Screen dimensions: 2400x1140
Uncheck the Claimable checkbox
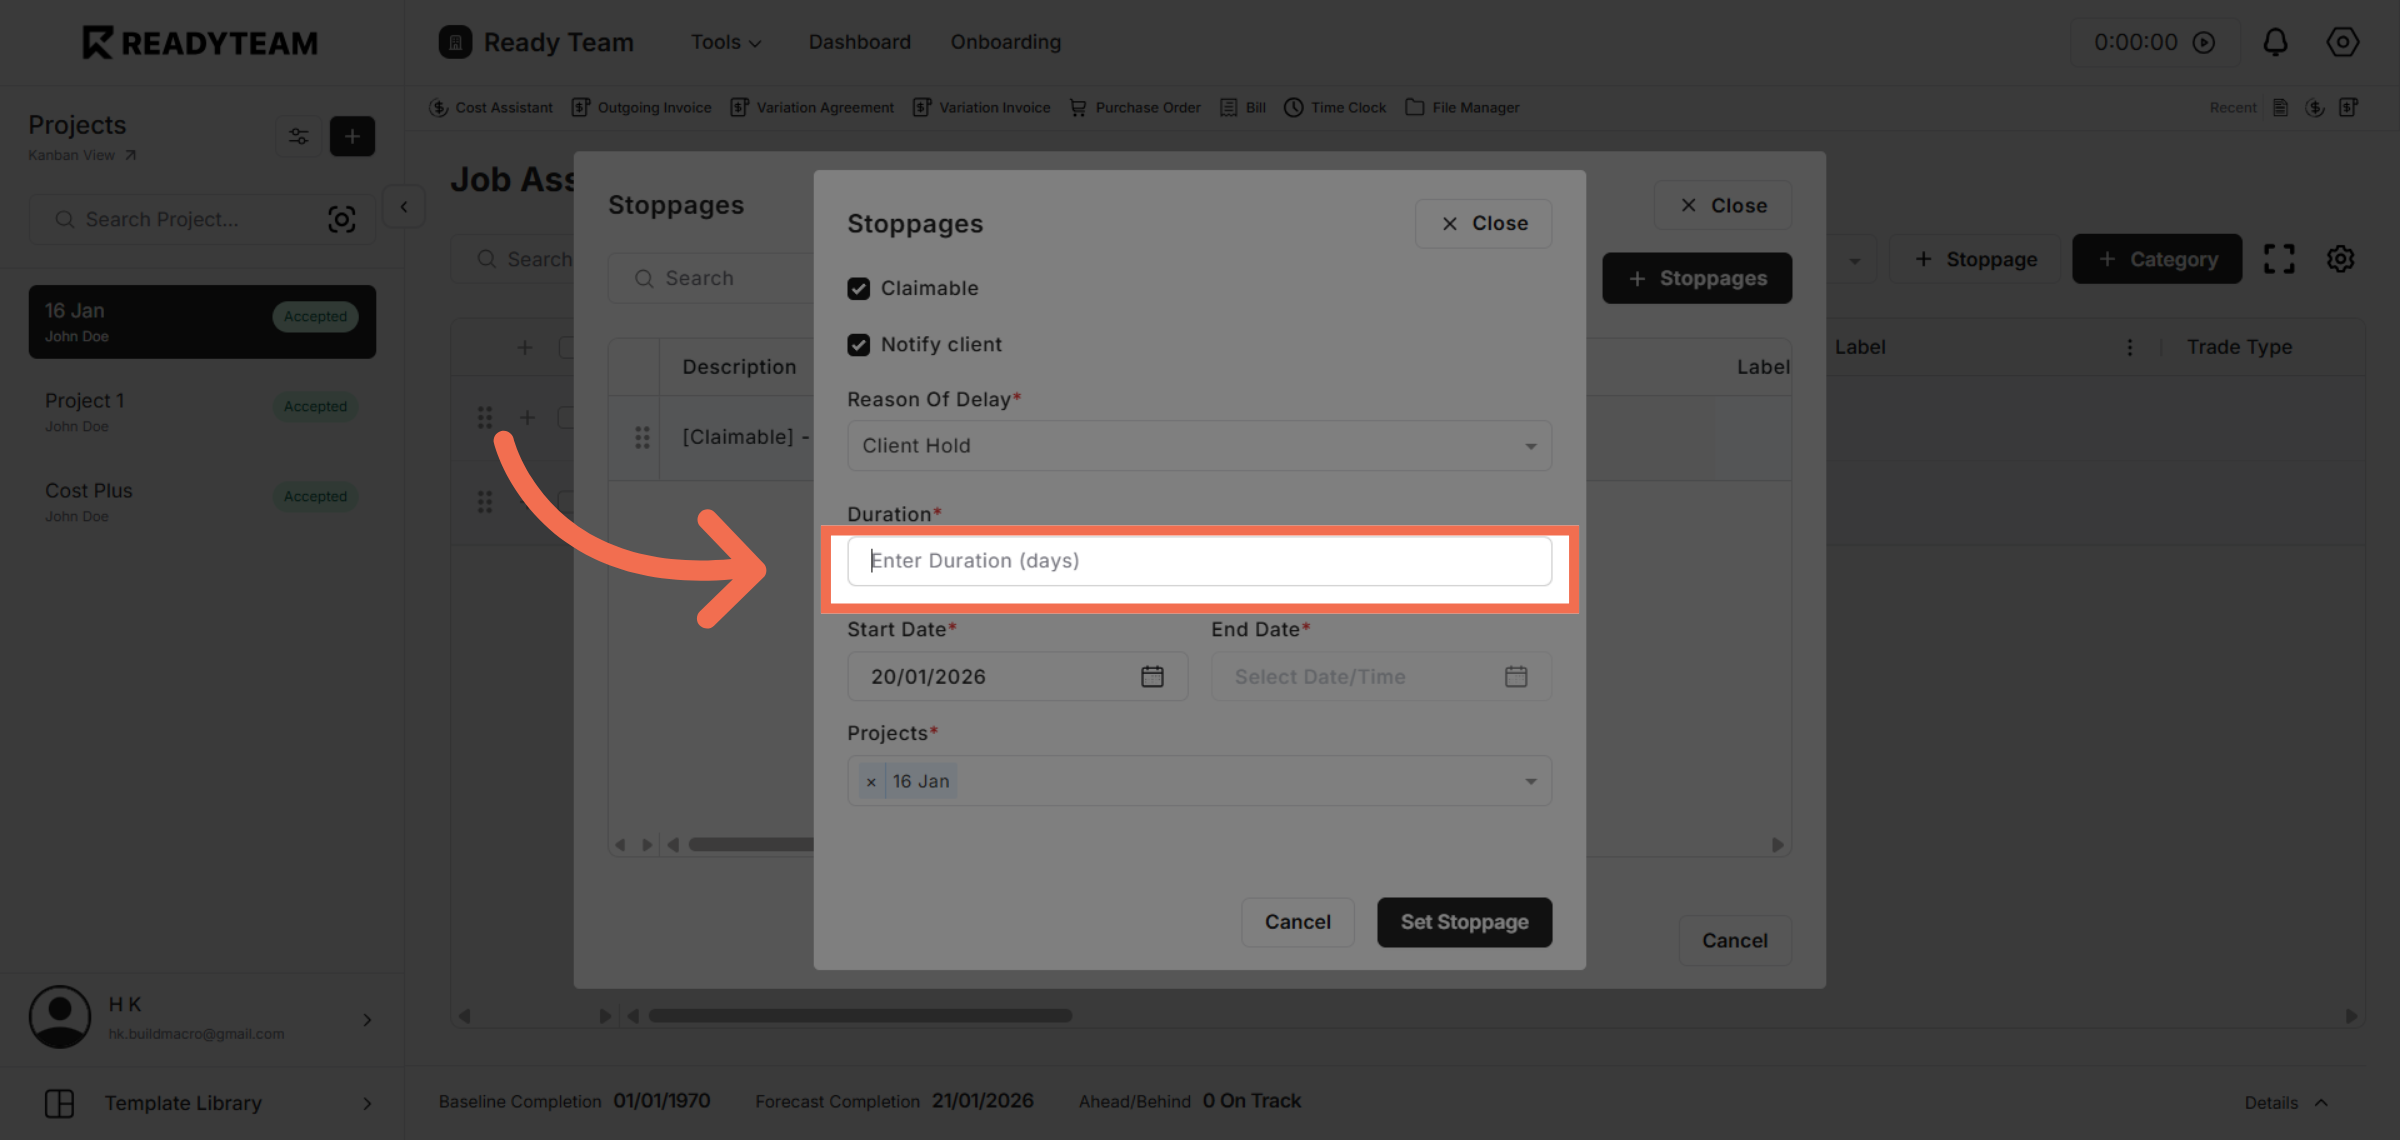(x=859, y=288)
